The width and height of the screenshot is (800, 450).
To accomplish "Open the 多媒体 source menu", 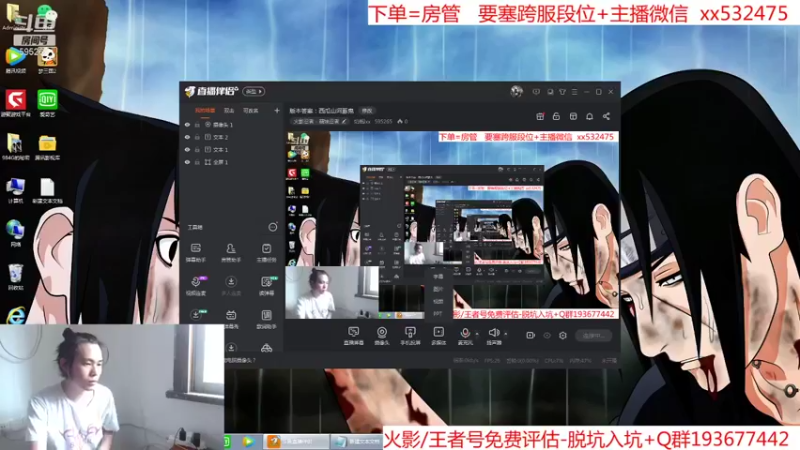I will [x=439, y=336].
